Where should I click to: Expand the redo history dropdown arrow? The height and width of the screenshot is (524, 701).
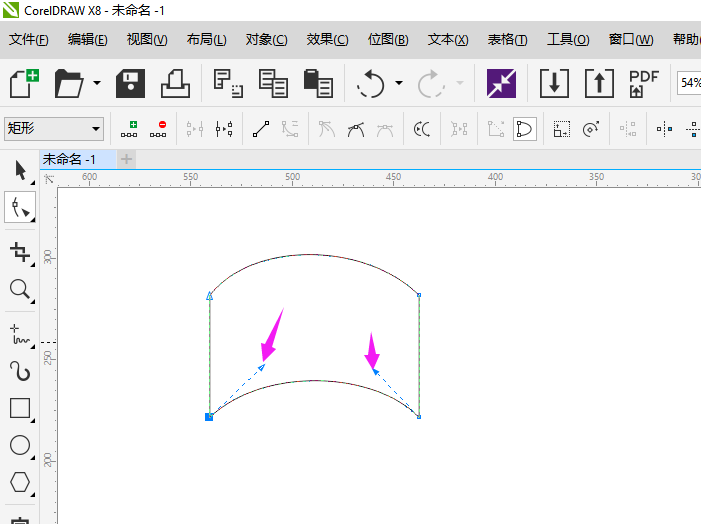click(x=460, y=83)
